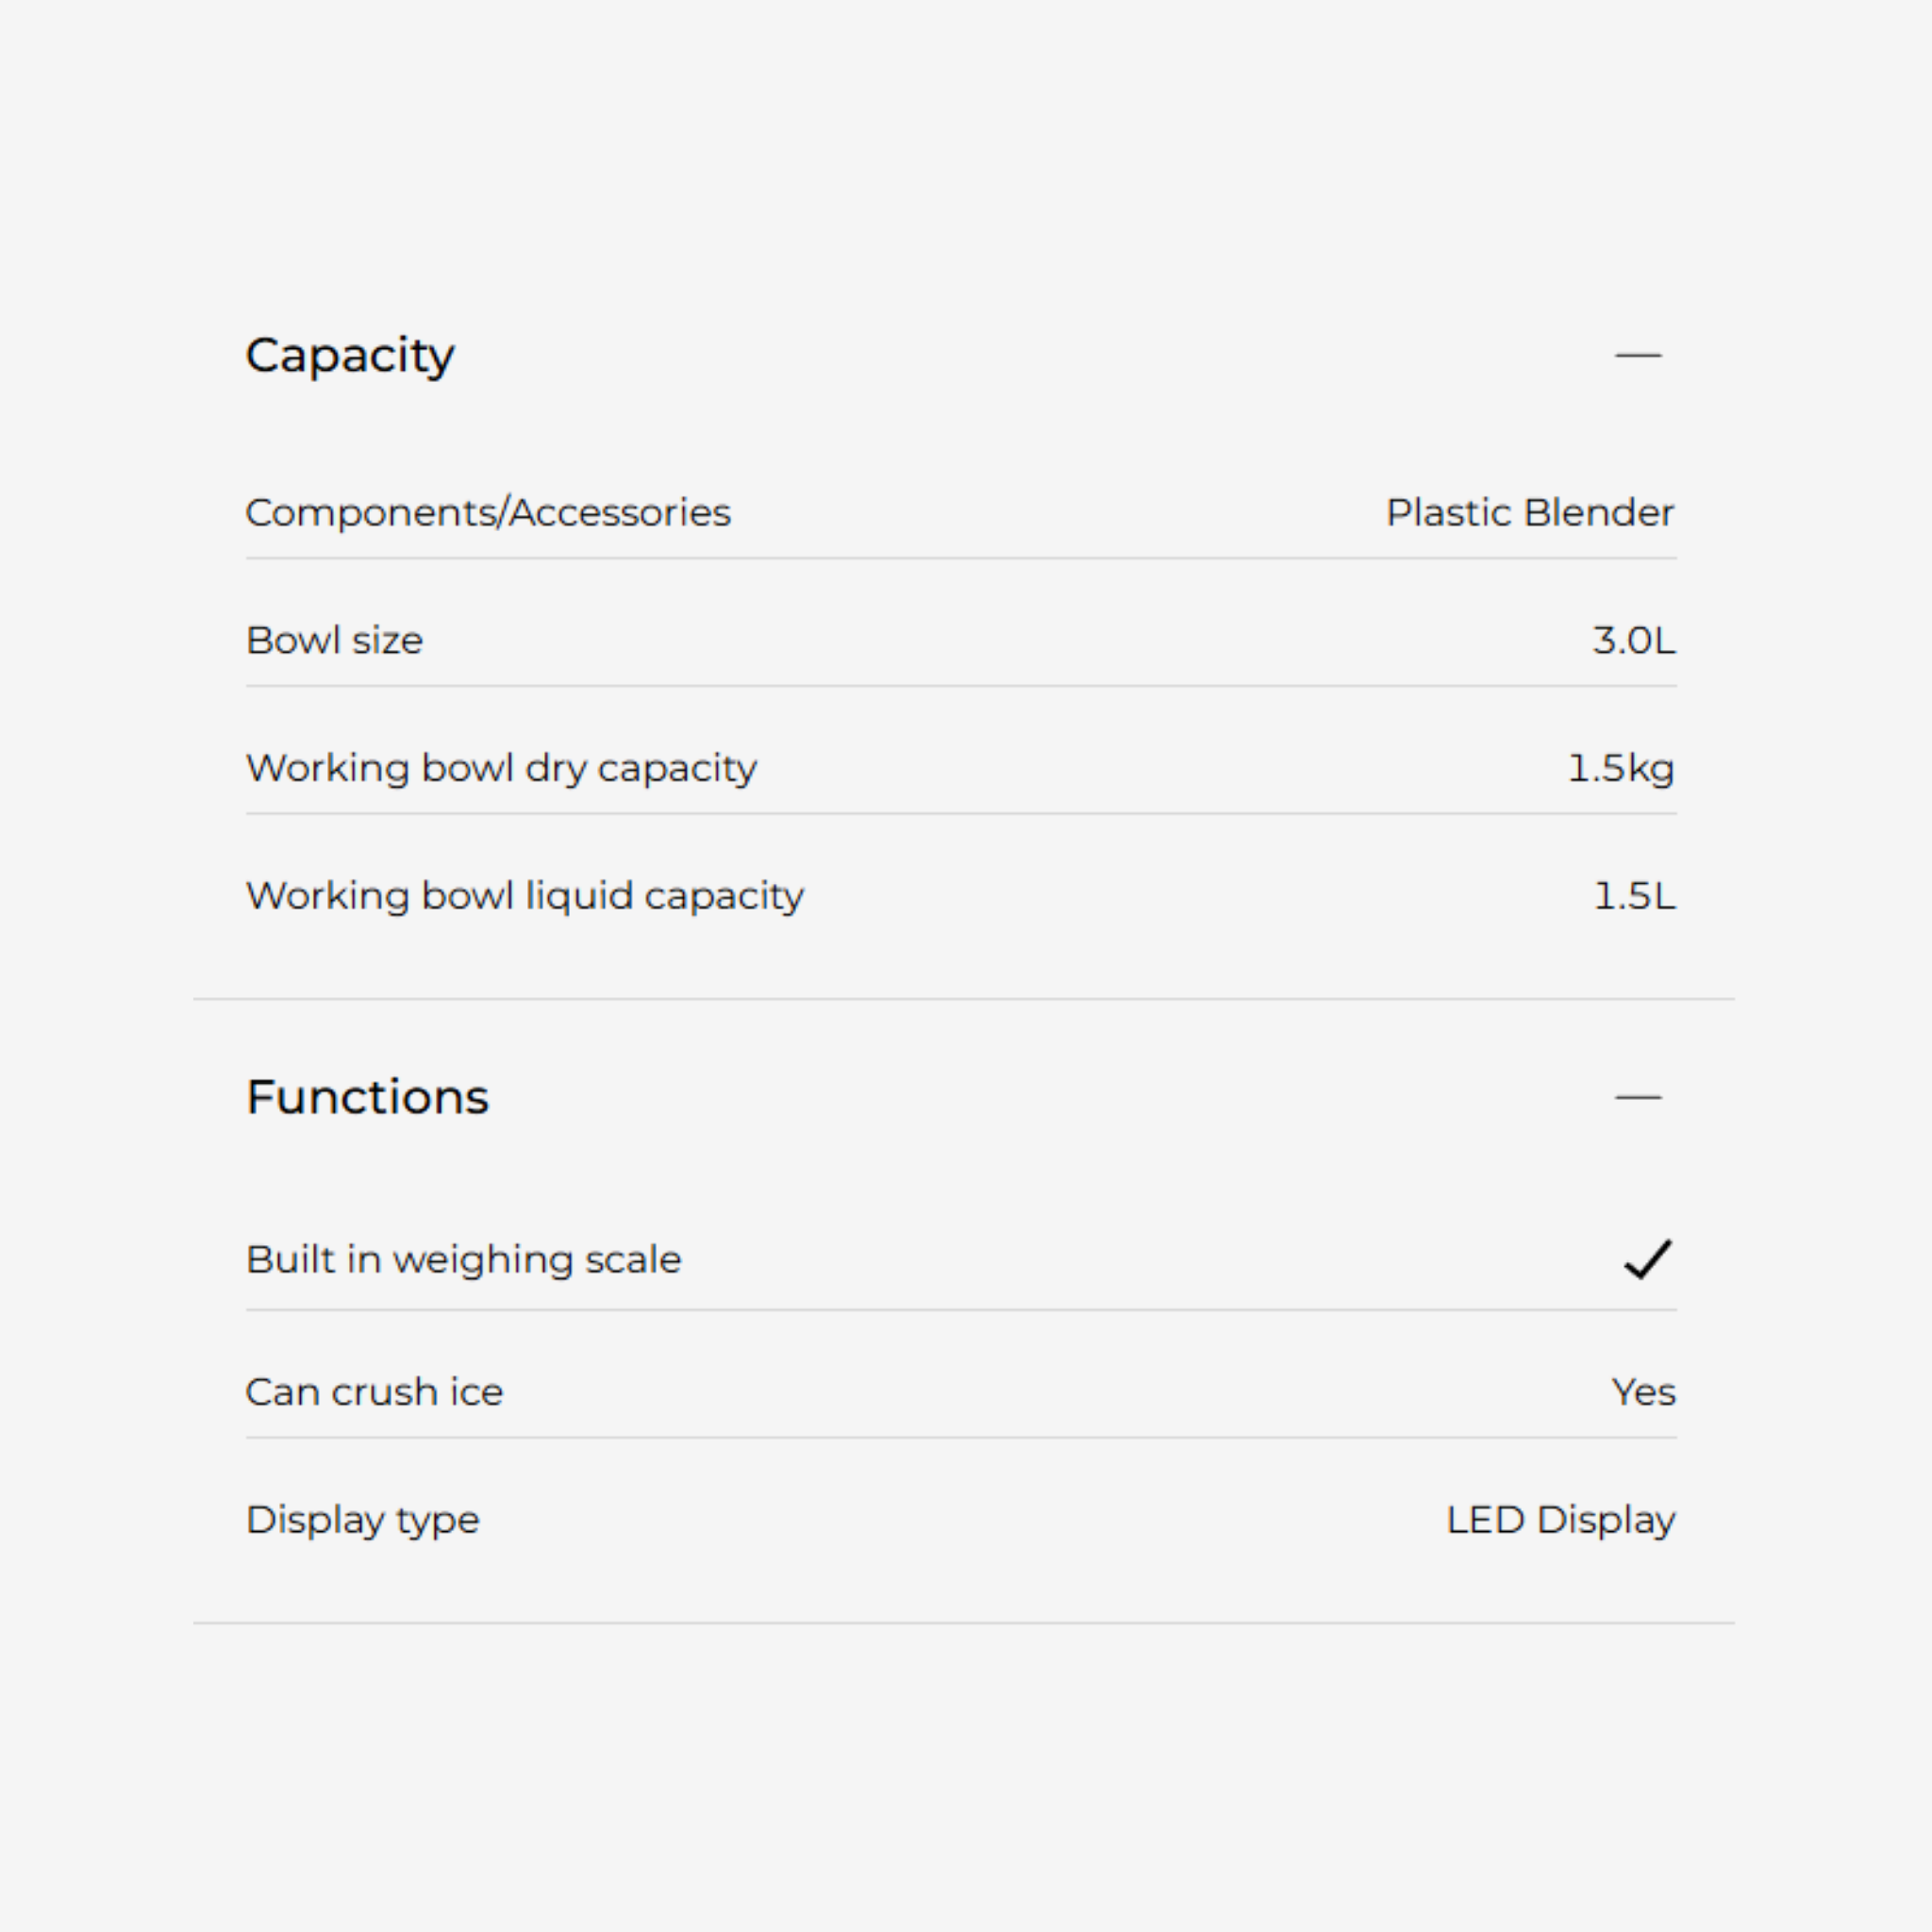Click the 3.0L bowl size value
This screenshot has width=1932, height=1932.
[1633, 640]
